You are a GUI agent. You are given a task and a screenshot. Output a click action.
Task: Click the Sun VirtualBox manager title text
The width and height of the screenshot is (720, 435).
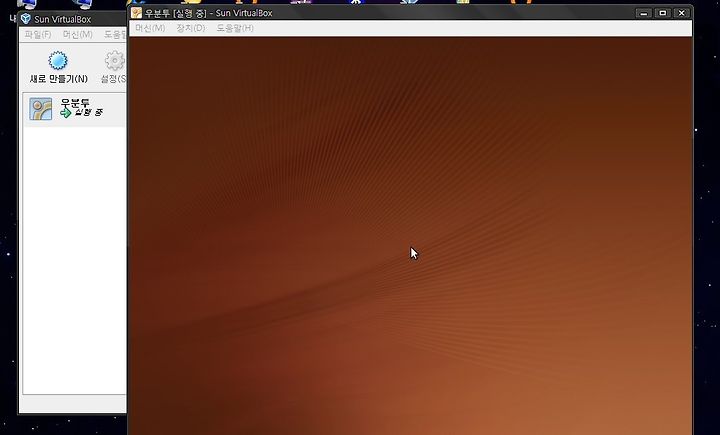[62, 19]
